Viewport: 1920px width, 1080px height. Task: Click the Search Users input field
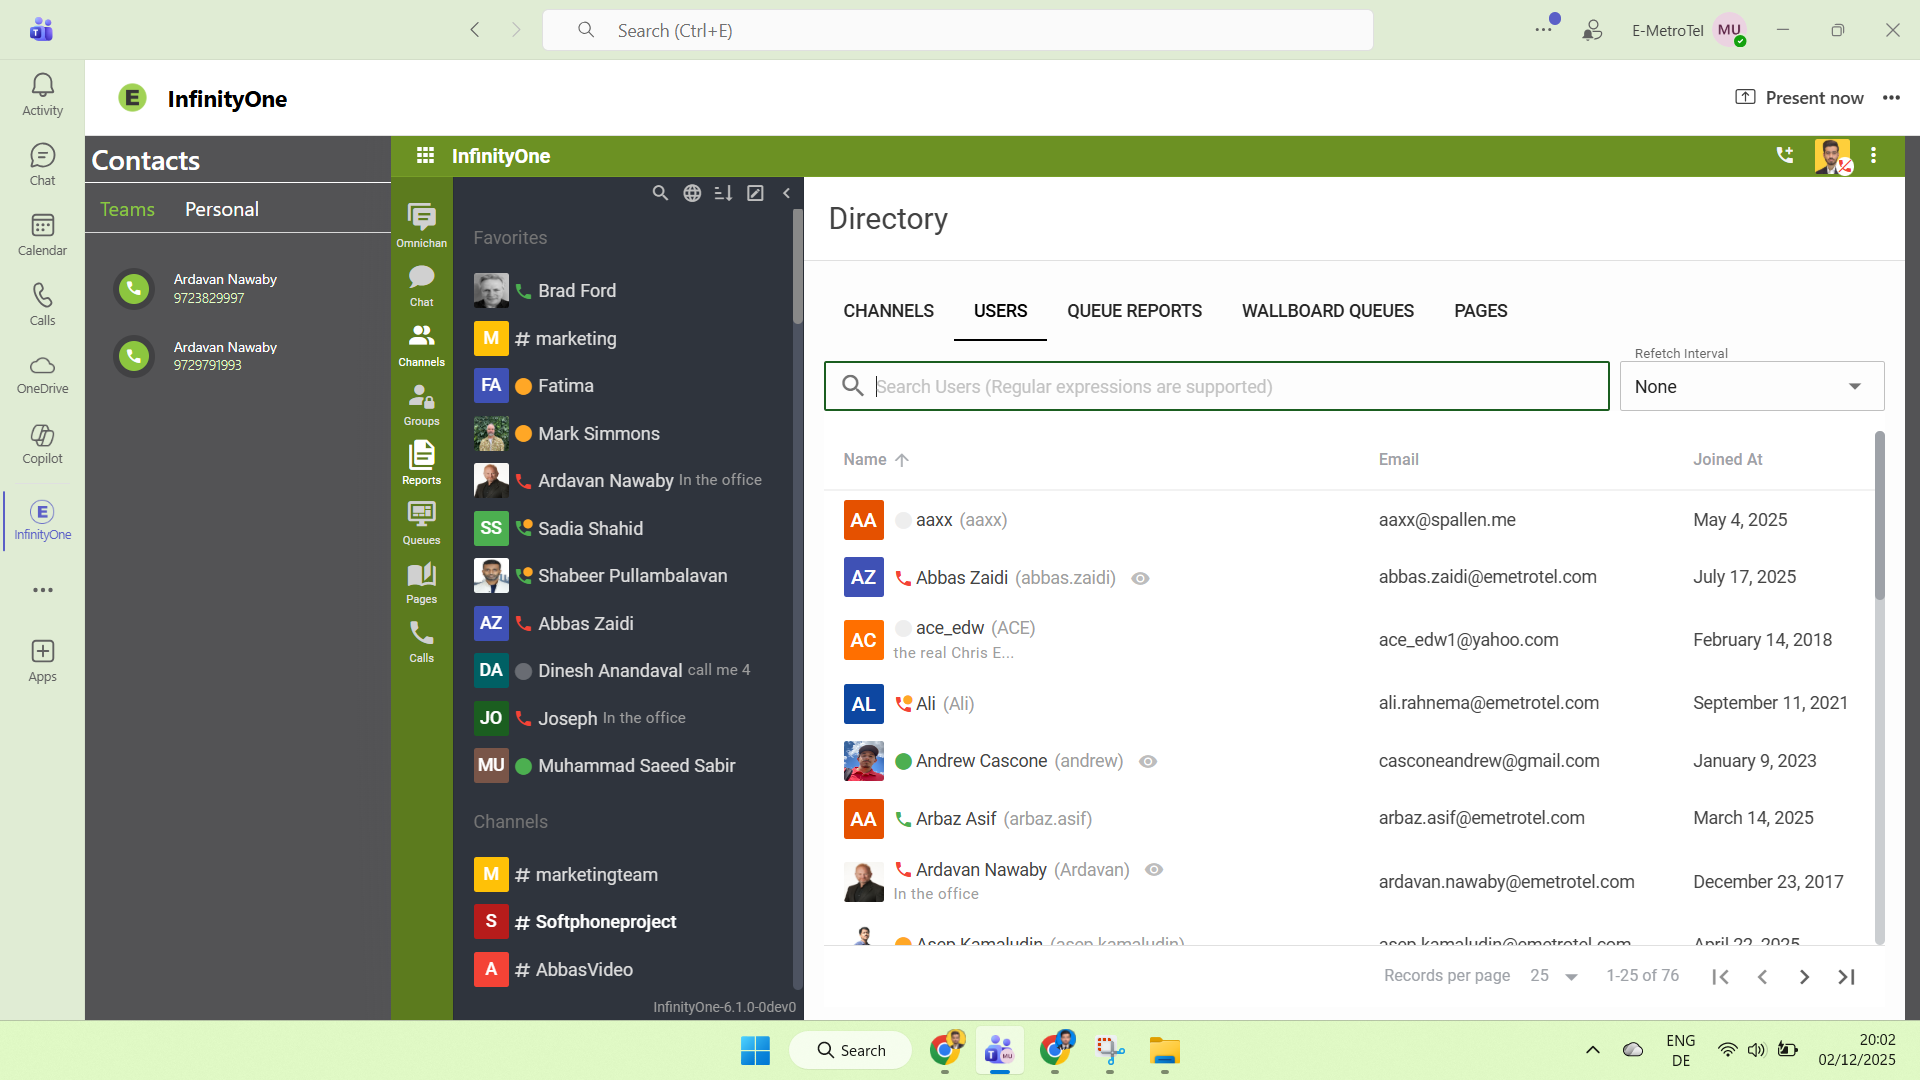tap(1216, 386)
